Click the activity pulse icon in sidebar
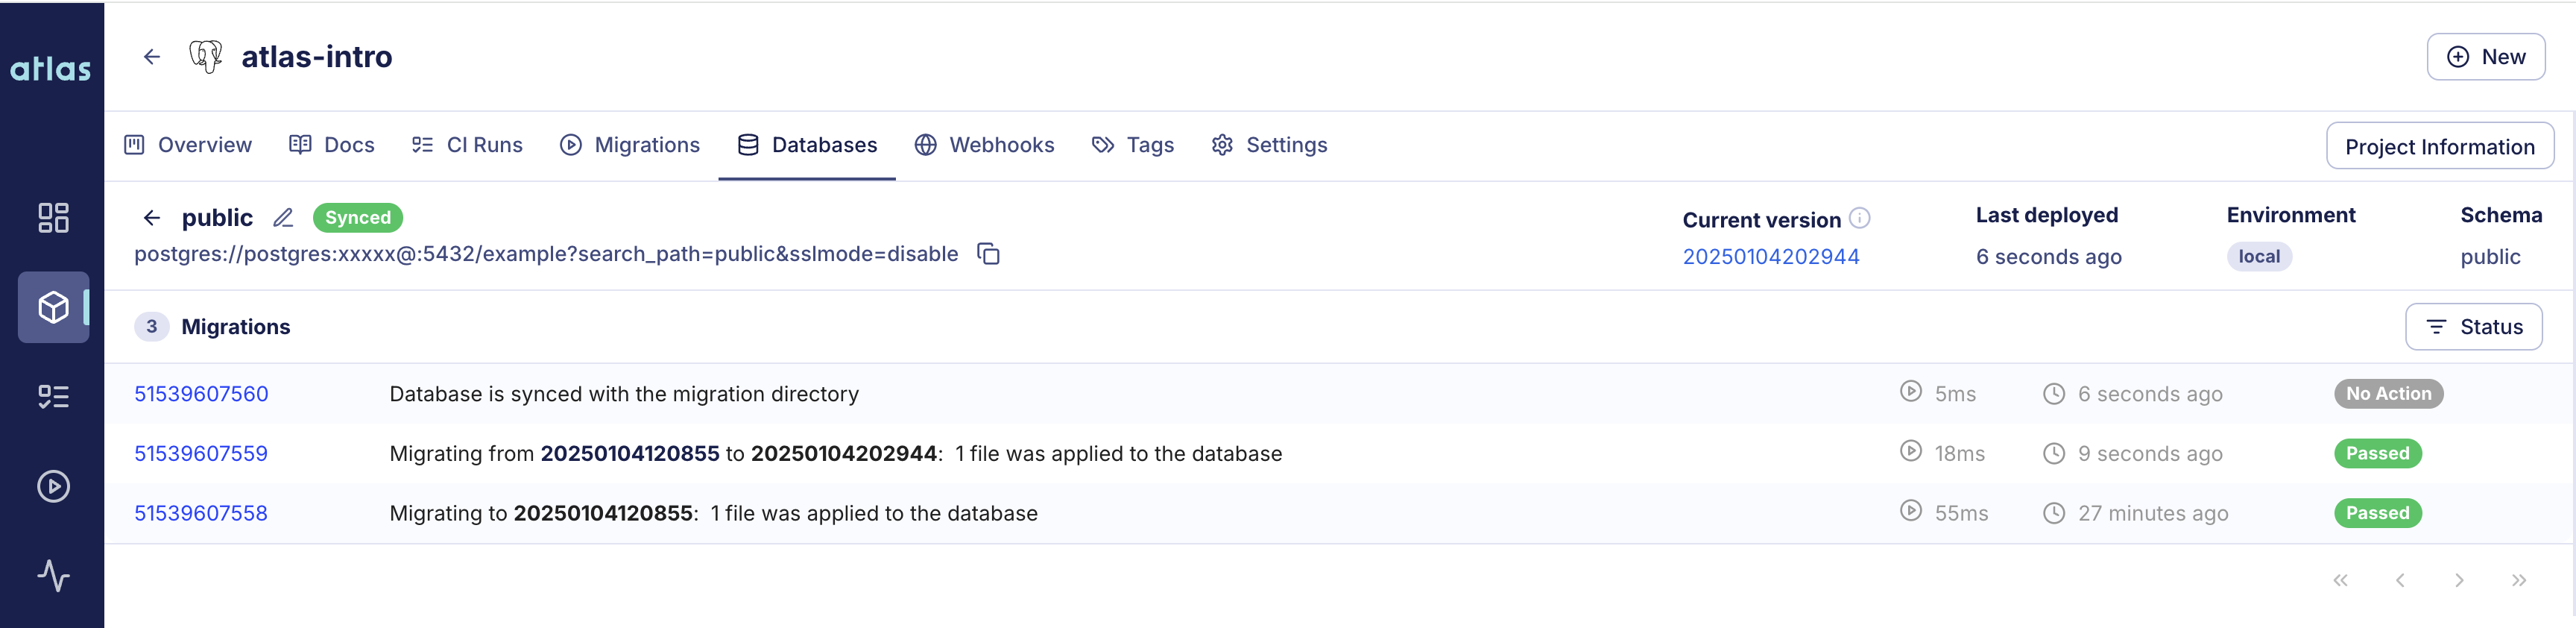Viewport: 2576px width, 628px height. [x=53, y=576]
